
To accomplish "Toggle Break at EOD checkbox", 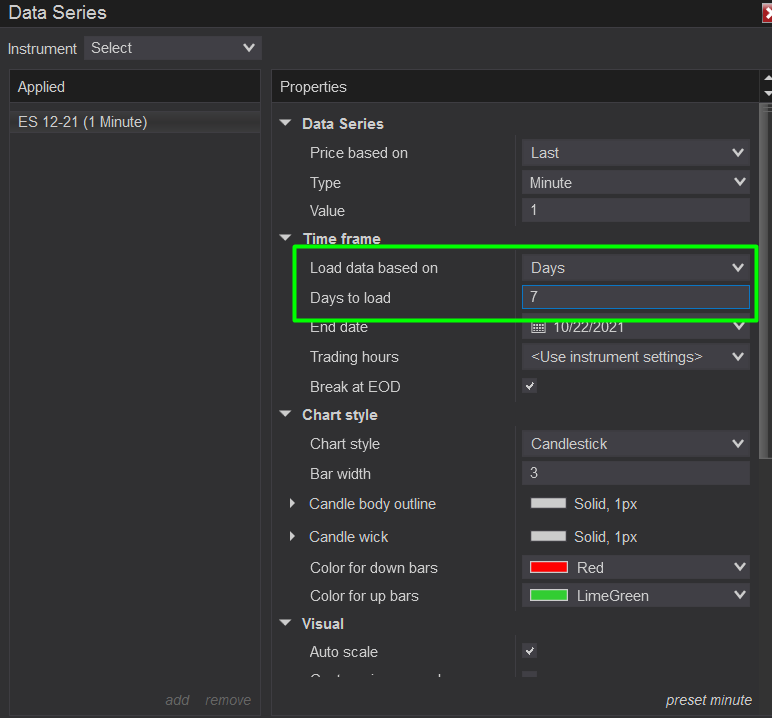I will 530,386.
